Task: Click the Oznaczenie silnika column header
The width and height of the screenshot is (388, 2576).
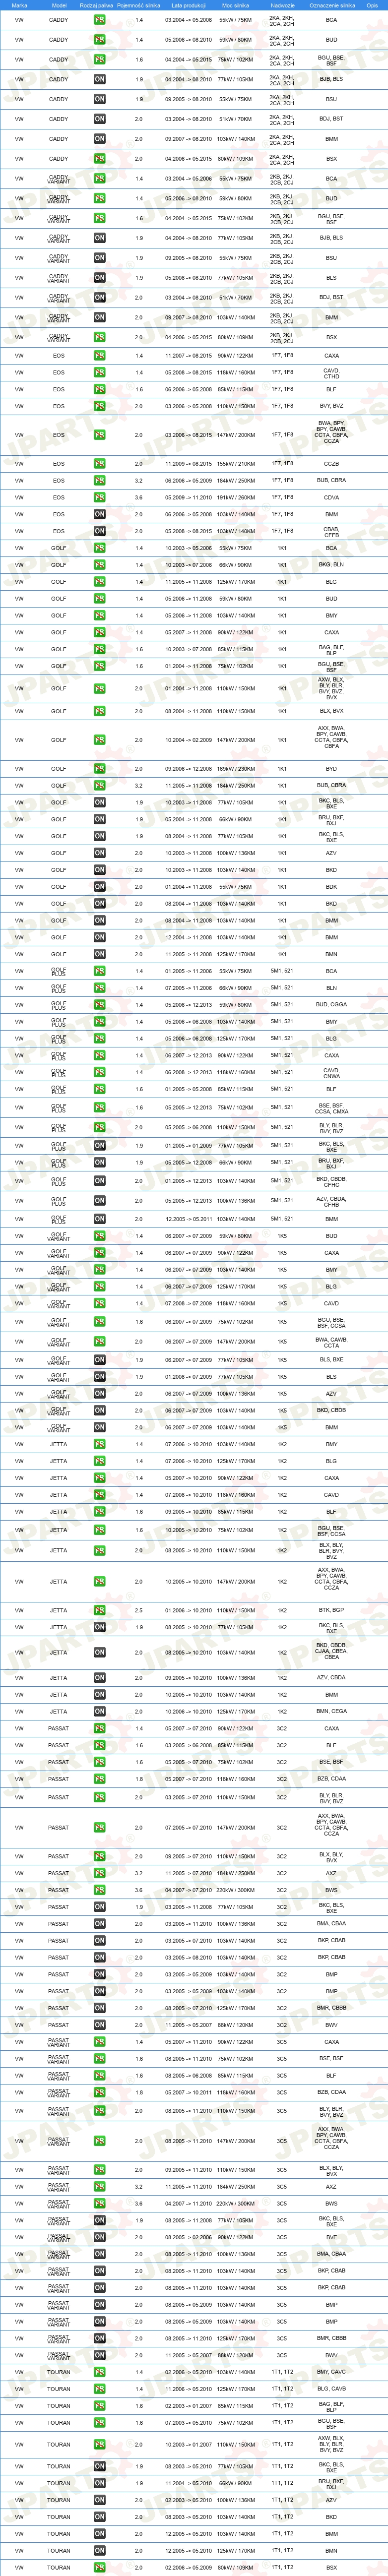Action: [x=331, y=5]
